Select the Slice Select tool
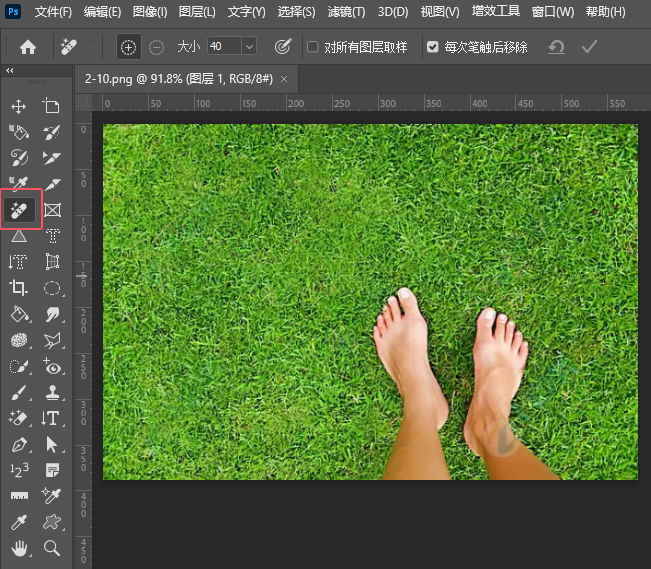The image size is (651, 569). click(51, 158)
